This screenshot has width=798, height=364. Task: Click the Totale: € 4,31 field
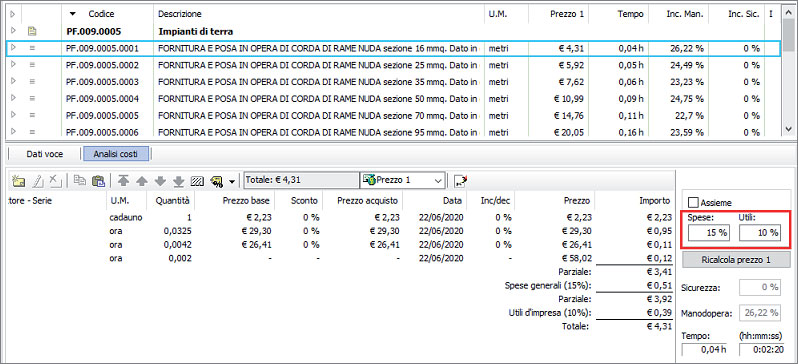pos(301,180)
